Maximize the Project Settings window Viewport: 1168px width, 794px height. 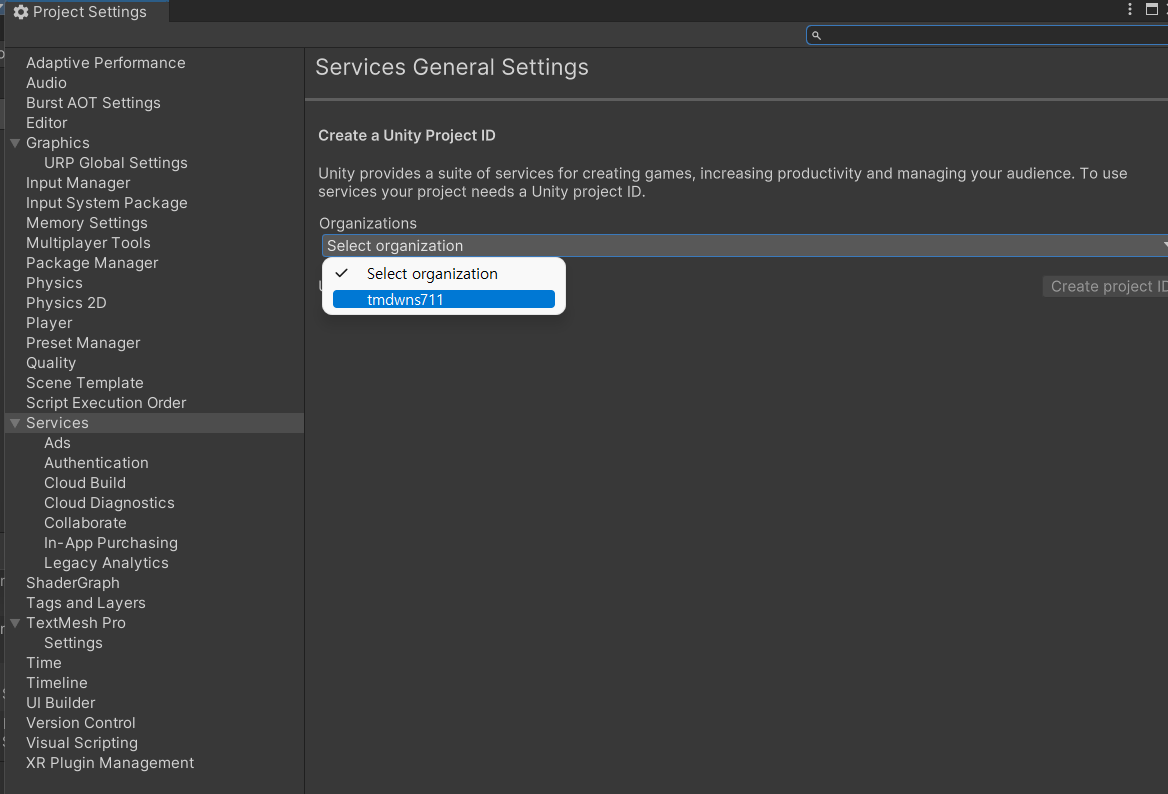coord(1151,10)
